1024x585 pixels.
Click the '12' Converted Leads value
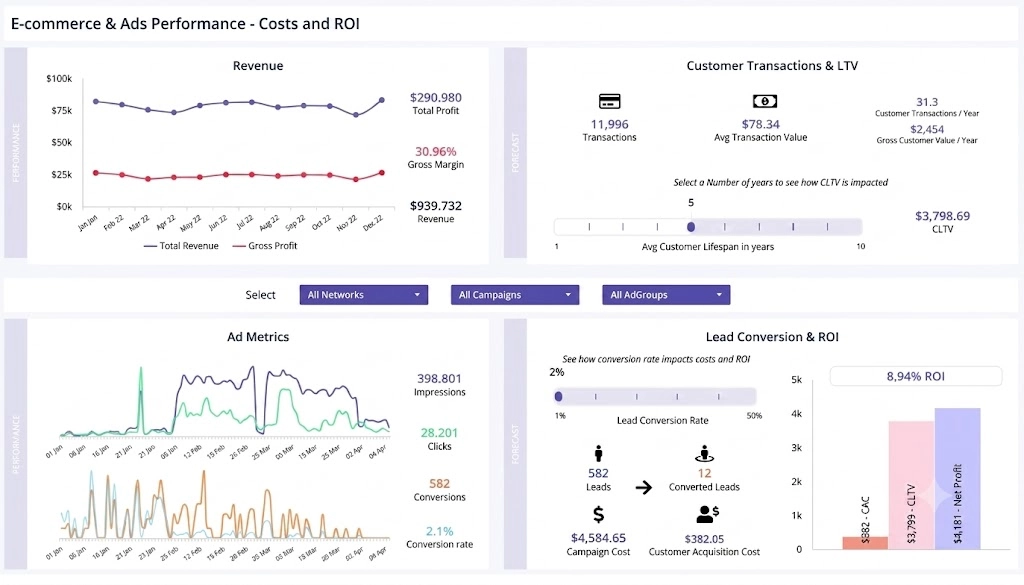click(704, 473)
